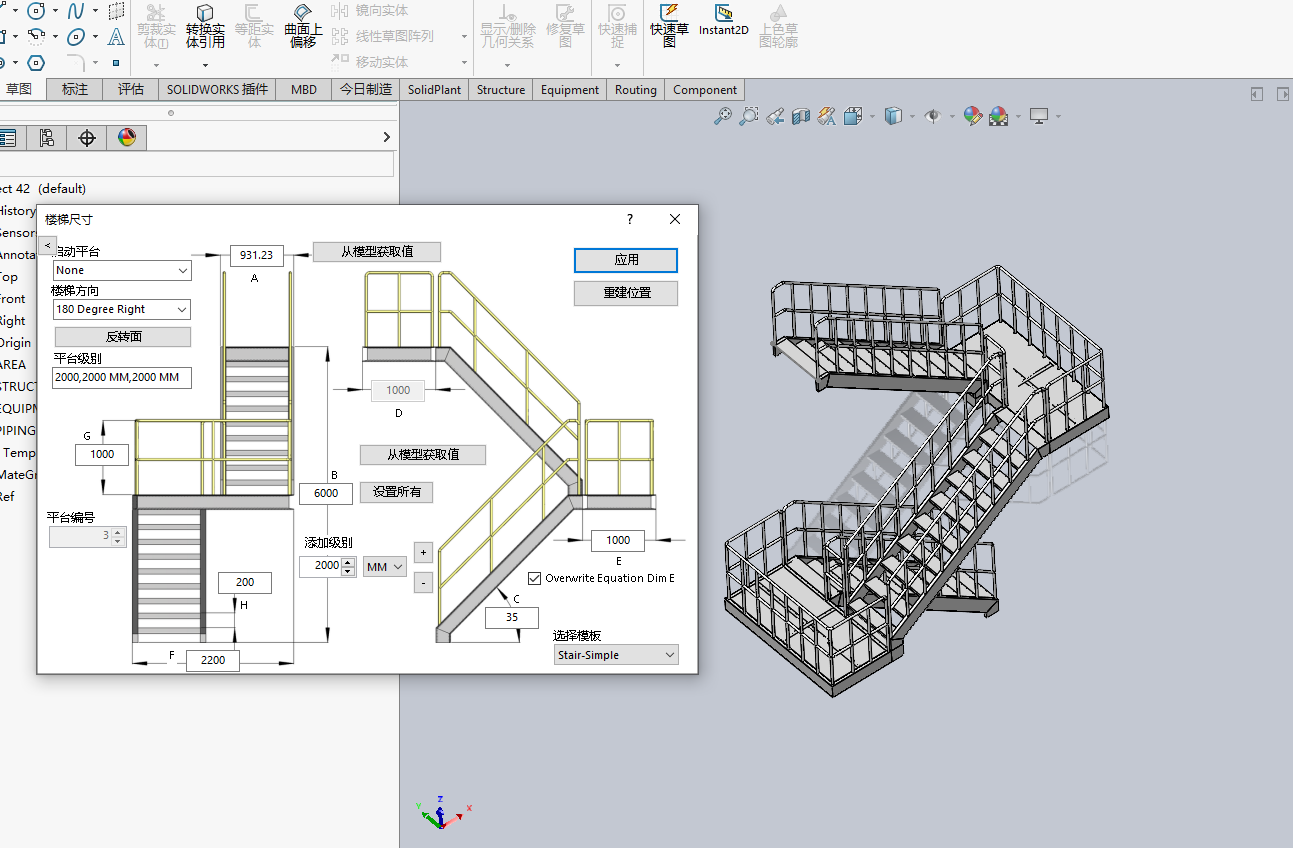The image size is (1293, 848).
Task: Switch to the Structure tab
Action: pyautogui.click(x=500, y=90)
